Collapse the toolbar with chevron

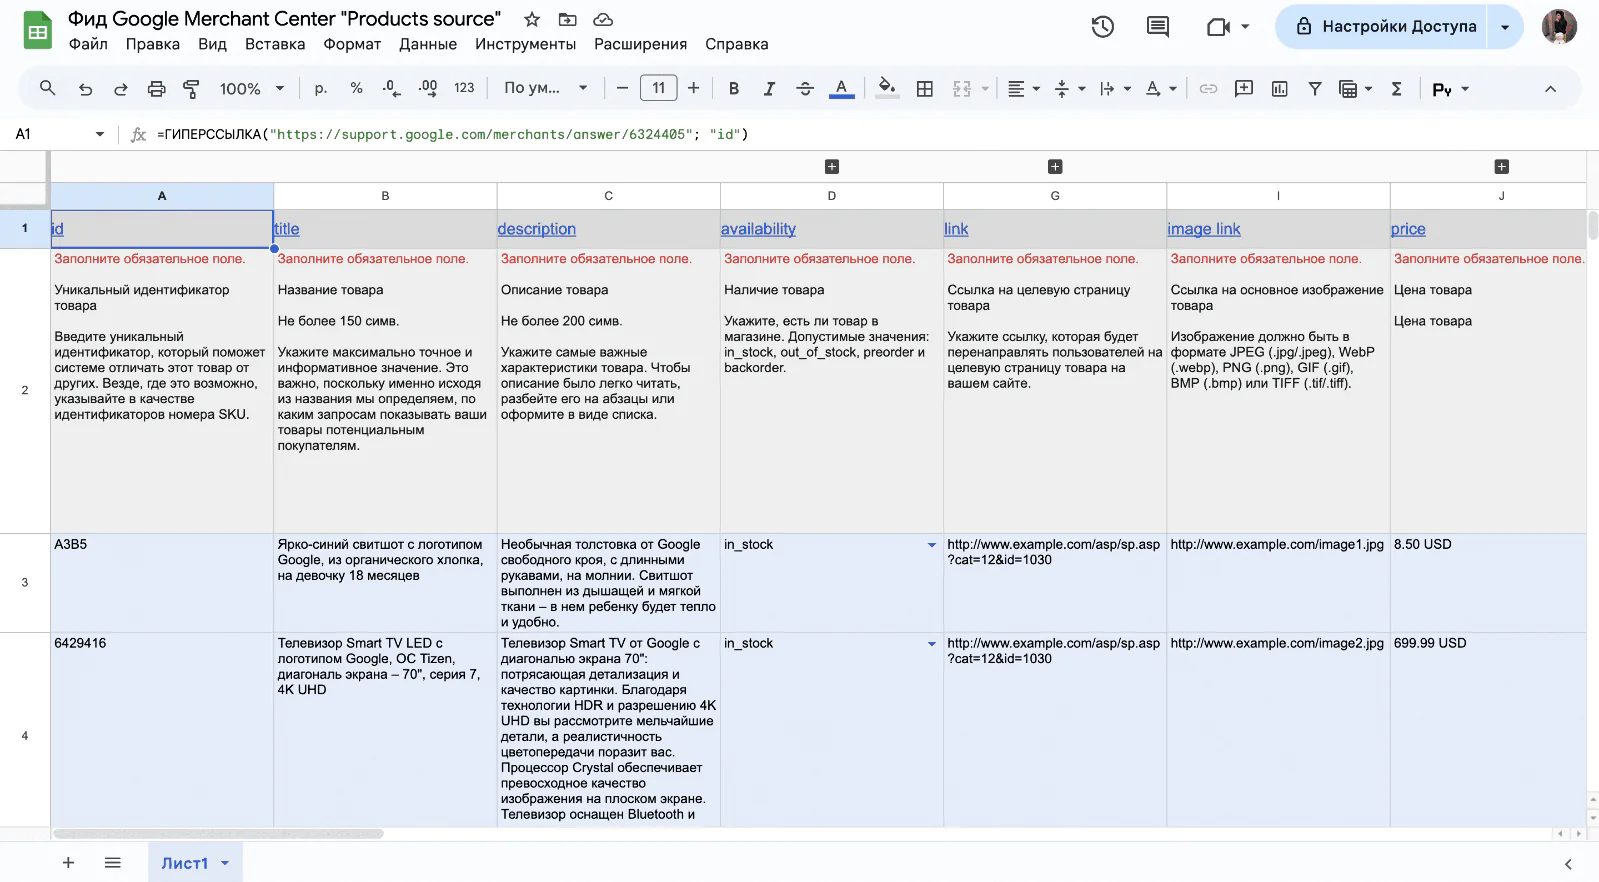(1550, 89)
